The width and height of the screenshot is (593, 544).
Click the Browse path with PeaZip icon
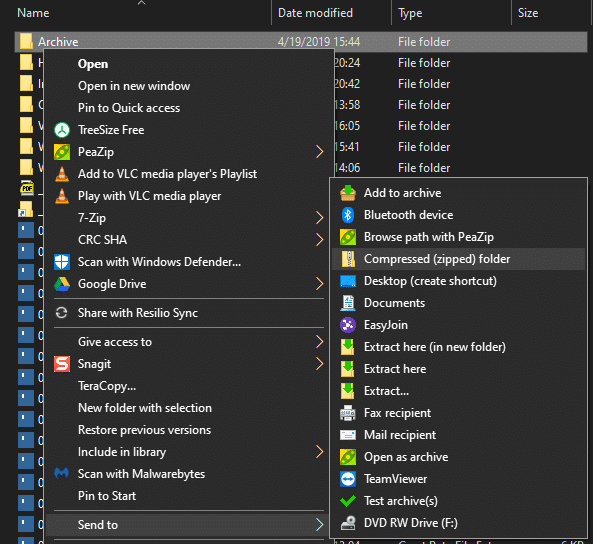pos(348,237)
